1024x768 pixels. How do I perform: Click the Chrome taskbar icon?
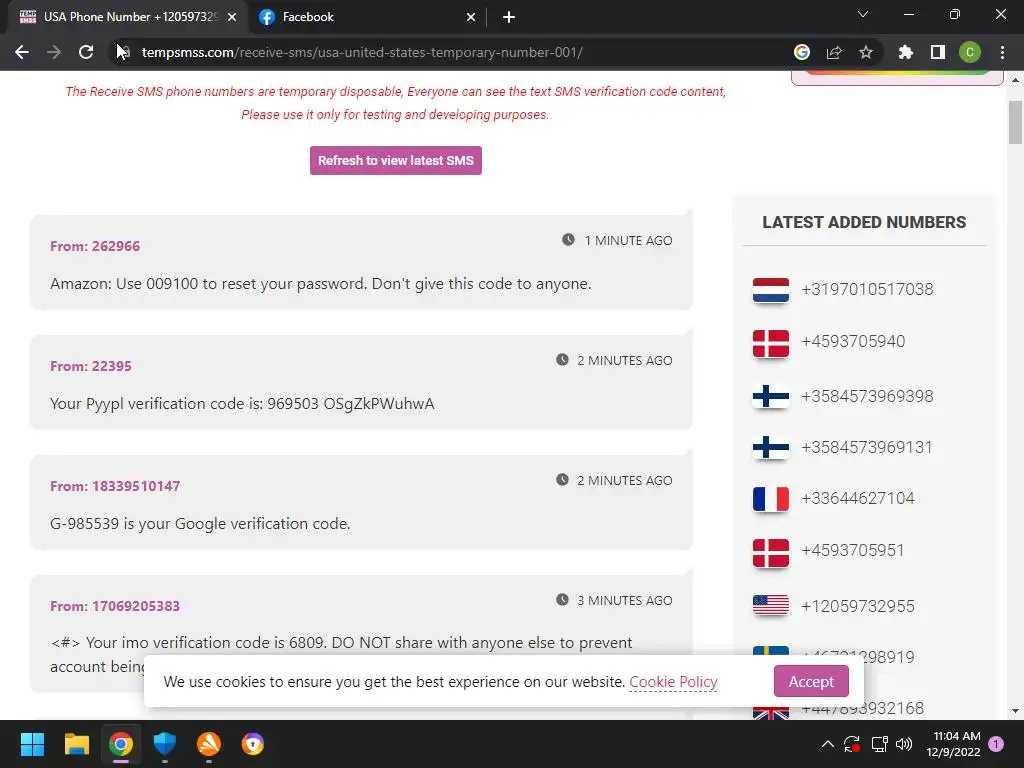click(121, 744)
